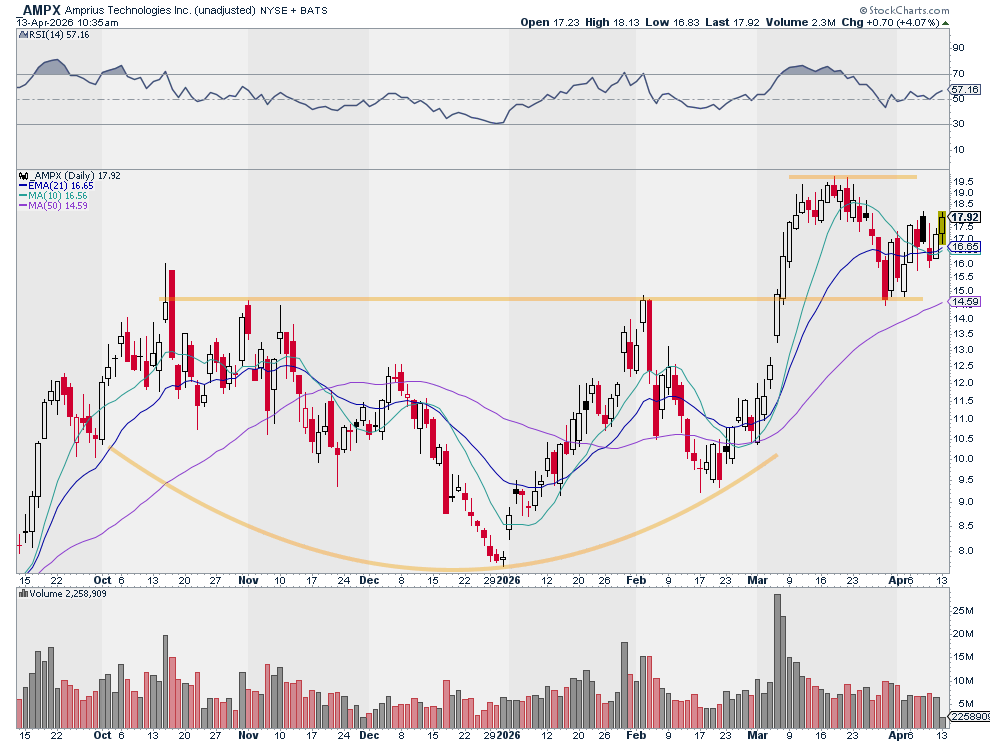Click the NYSE + BATS exchange label
This screenshot has width=990, height=744.
[x=294, y=10]
